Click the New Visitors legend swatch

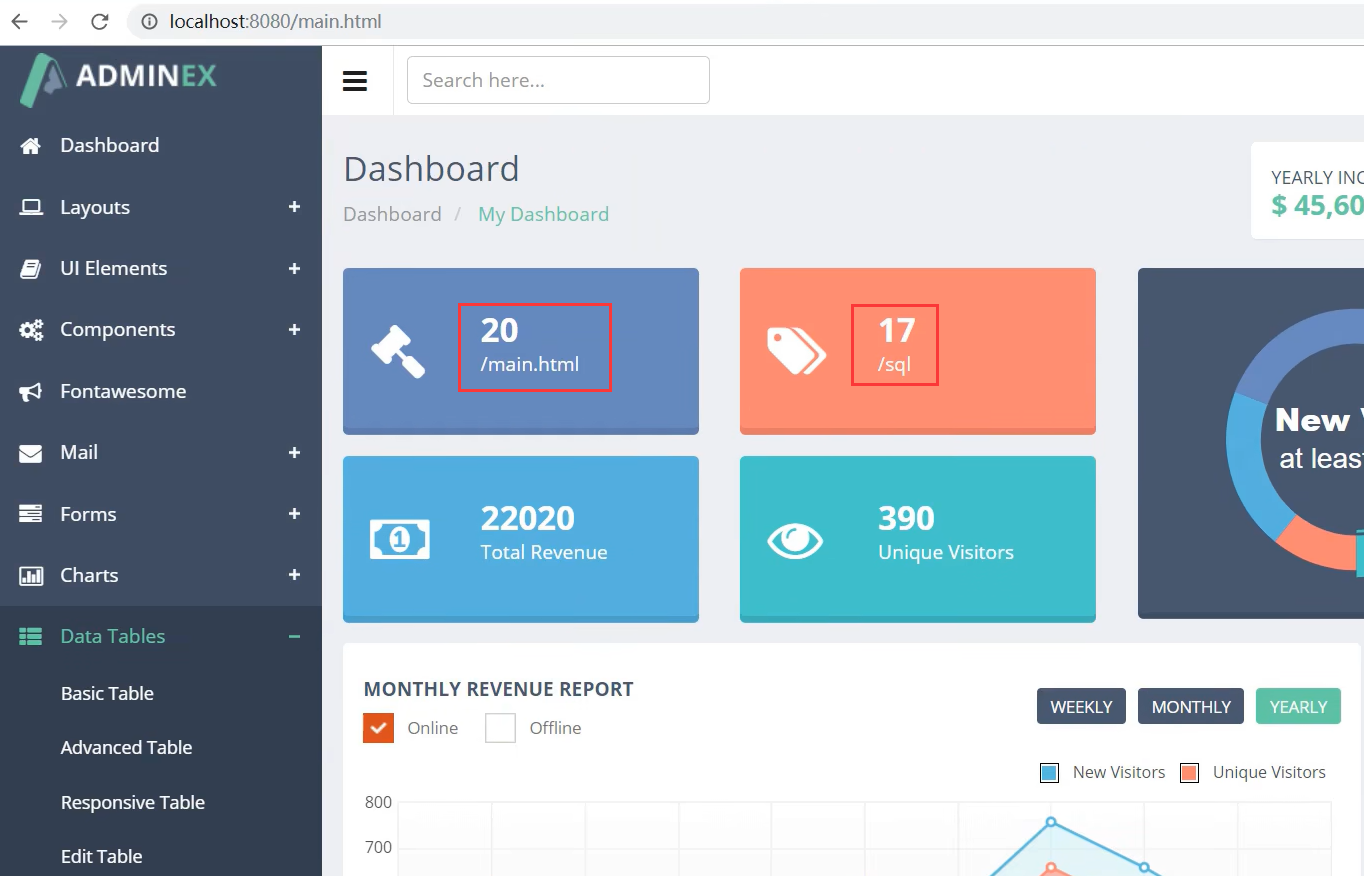(x=1049, y=773)
